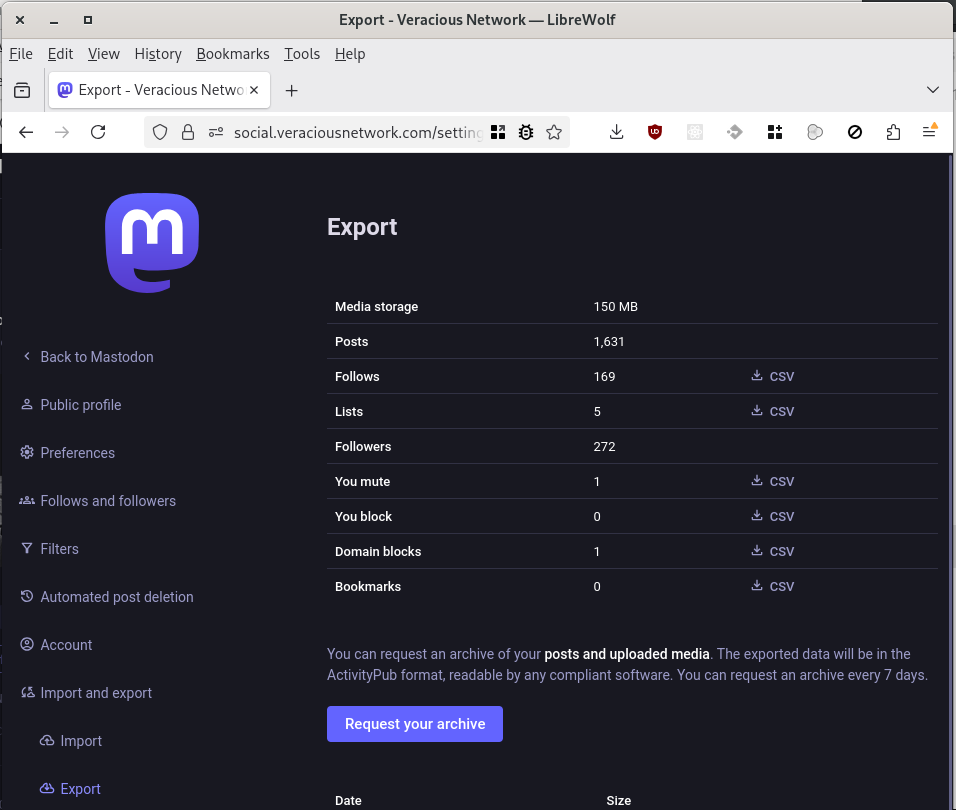Open Automated post deletion settings
956x810 pixels.
coord(116,597)
